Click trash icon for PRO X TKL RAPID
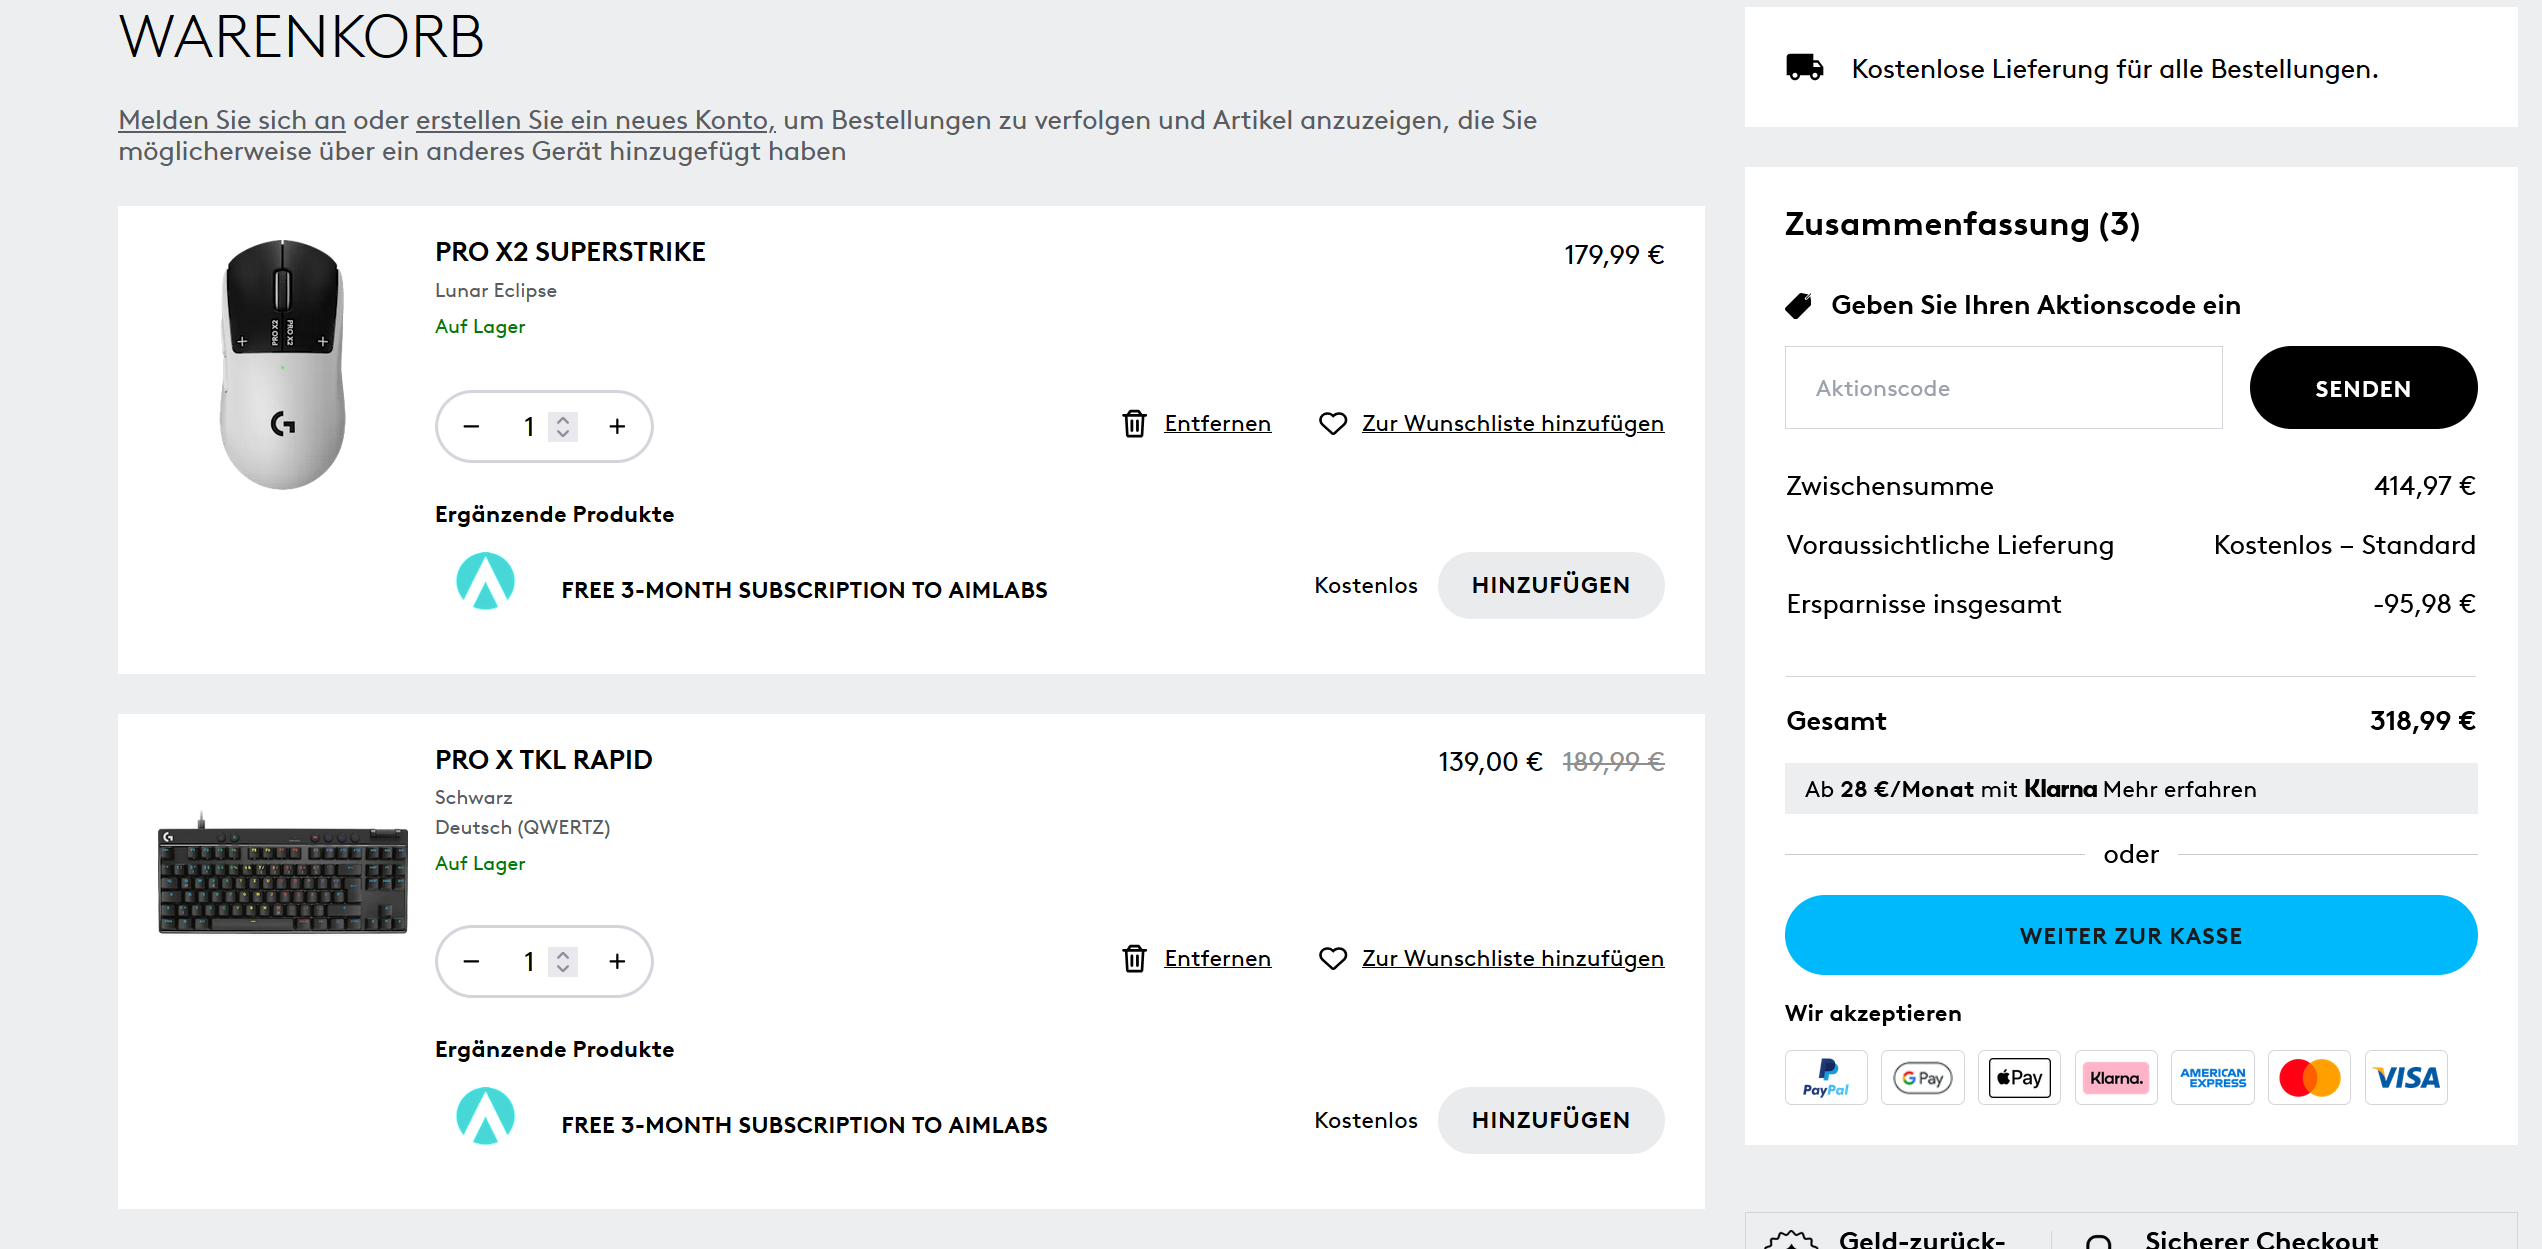This screenshot has height=1249, width=2542. pos(1134,959)
